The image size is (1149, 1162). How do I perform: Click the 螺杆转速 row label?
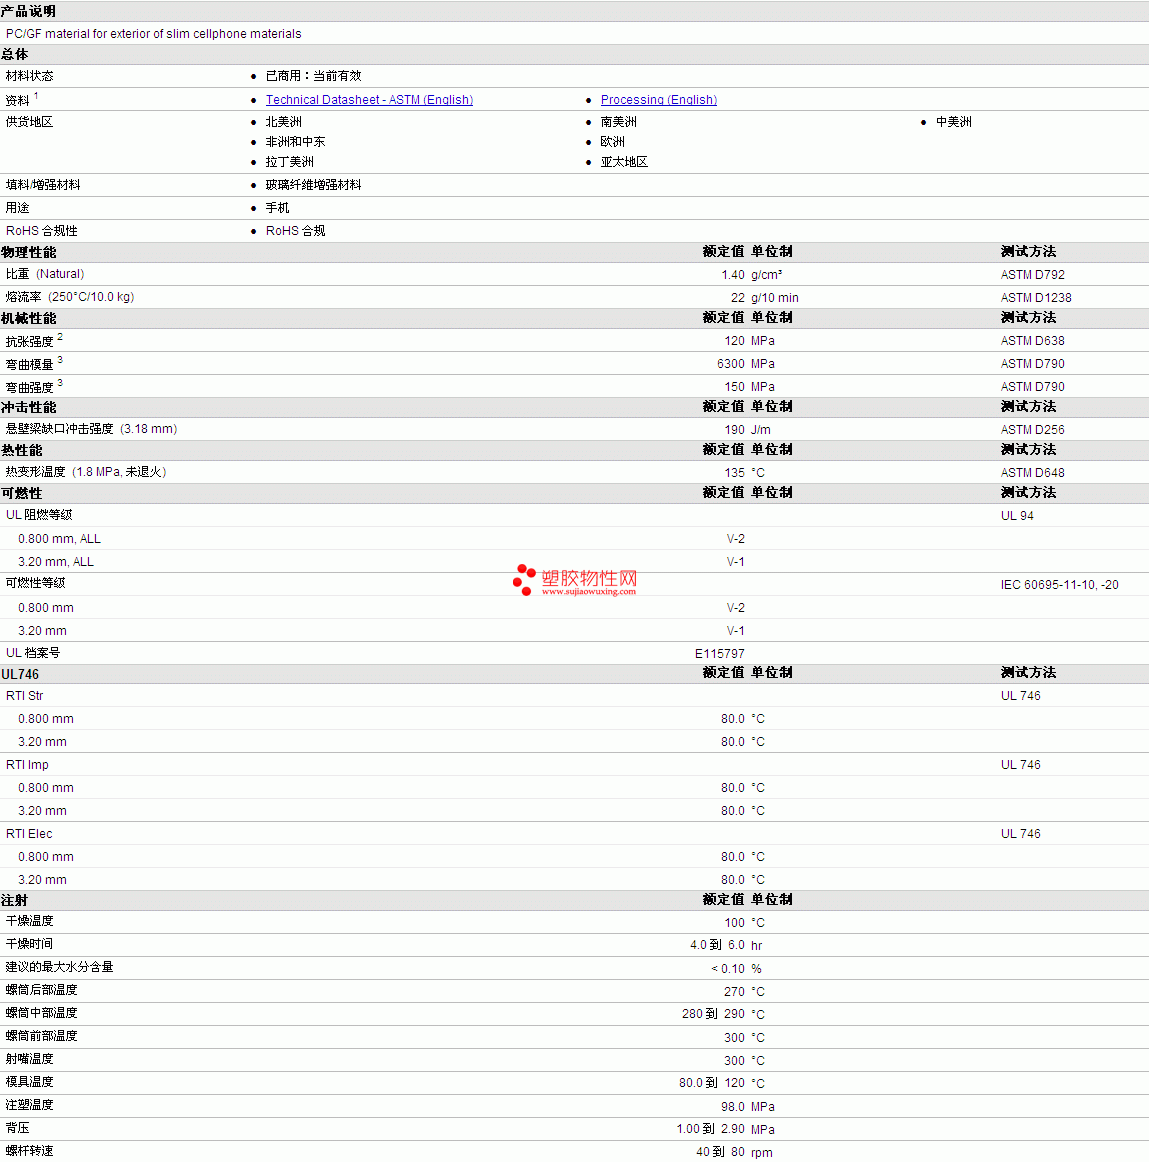point(30,1151)
